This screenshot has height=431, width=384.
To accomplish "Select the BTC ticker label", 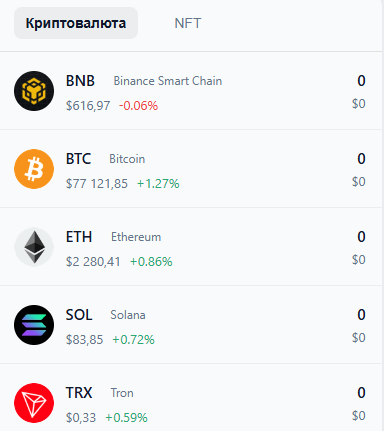I will 78,159.
